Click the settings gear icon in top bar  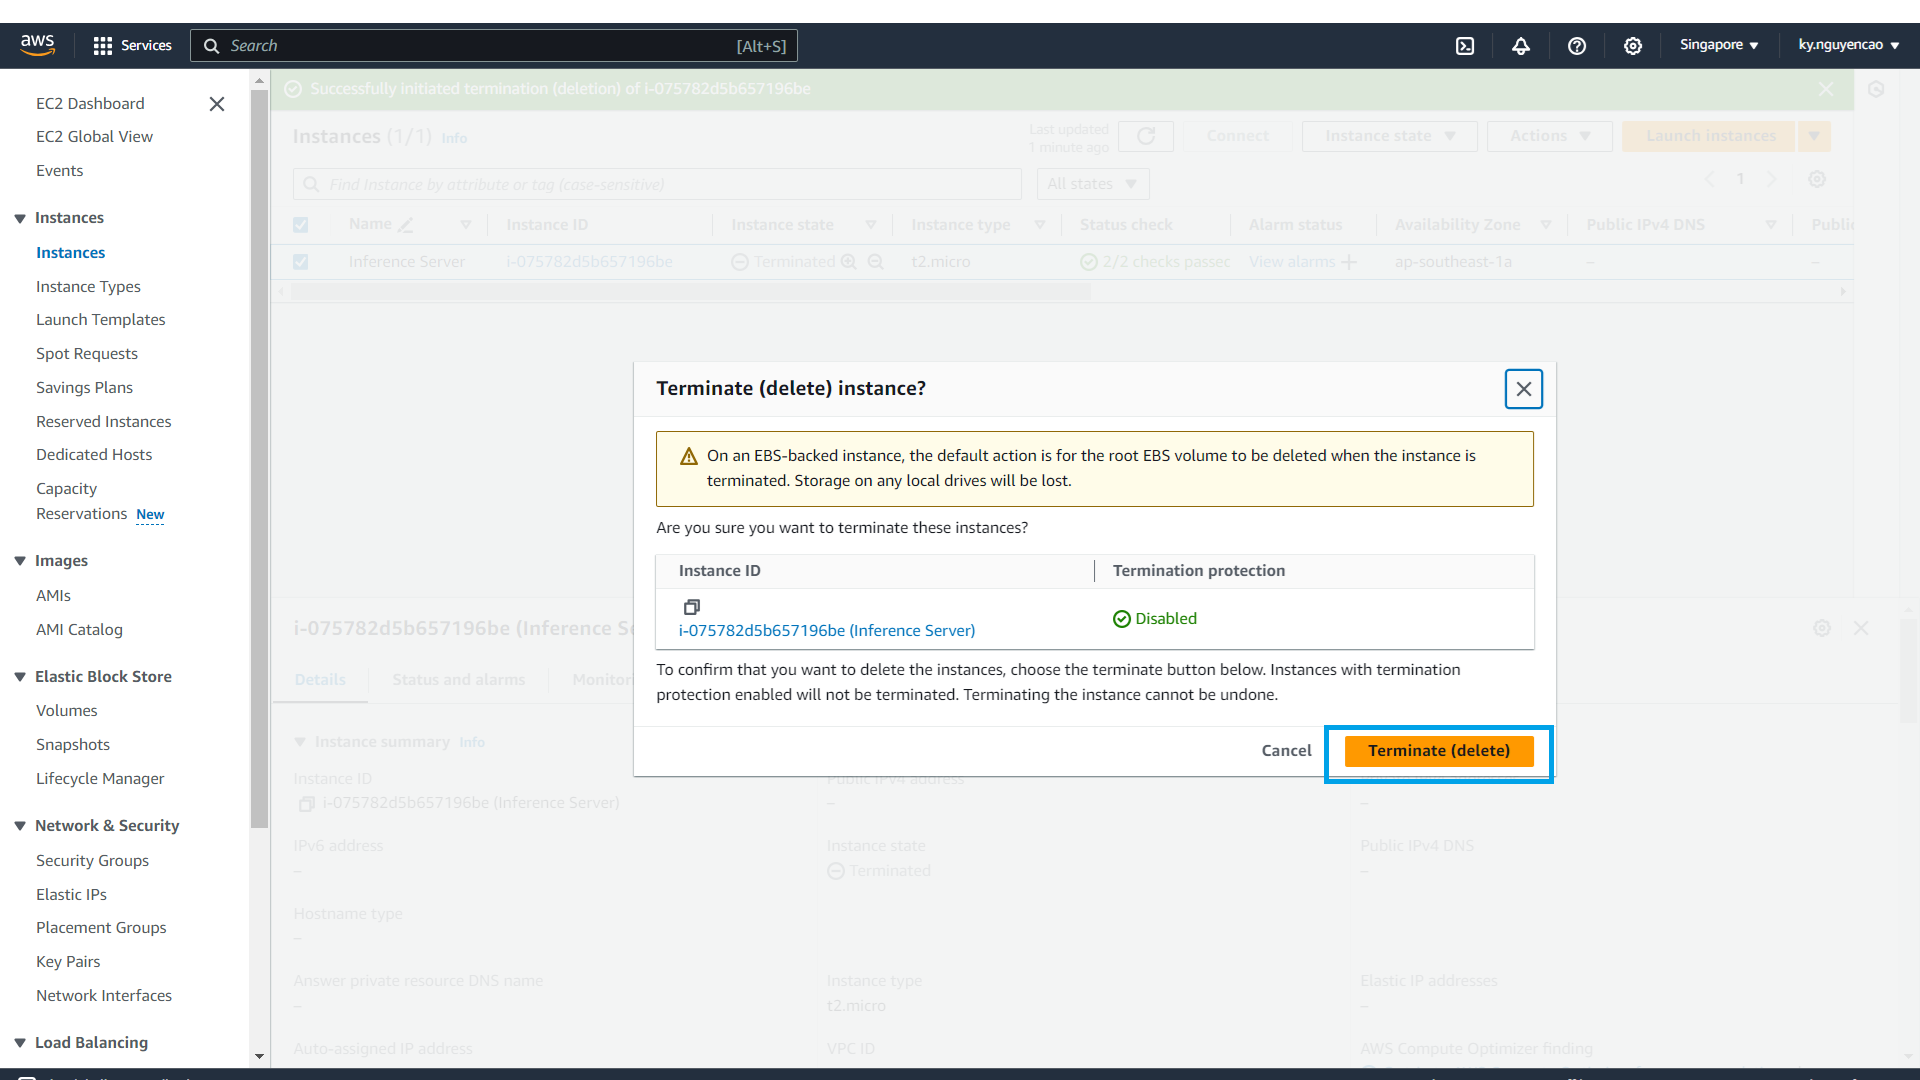coord(1633,46)
